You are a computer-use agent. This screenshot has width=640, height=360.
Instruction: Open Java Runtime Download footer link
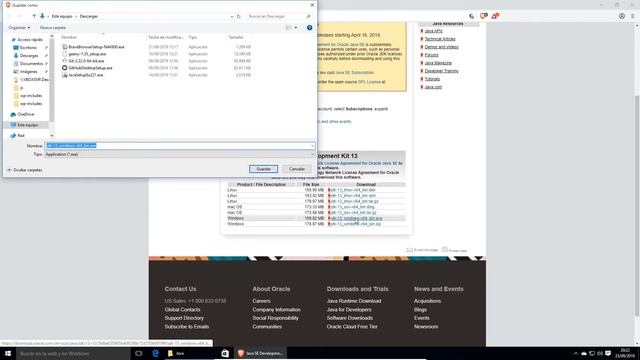pyautogui.click(x=354, y=301)
